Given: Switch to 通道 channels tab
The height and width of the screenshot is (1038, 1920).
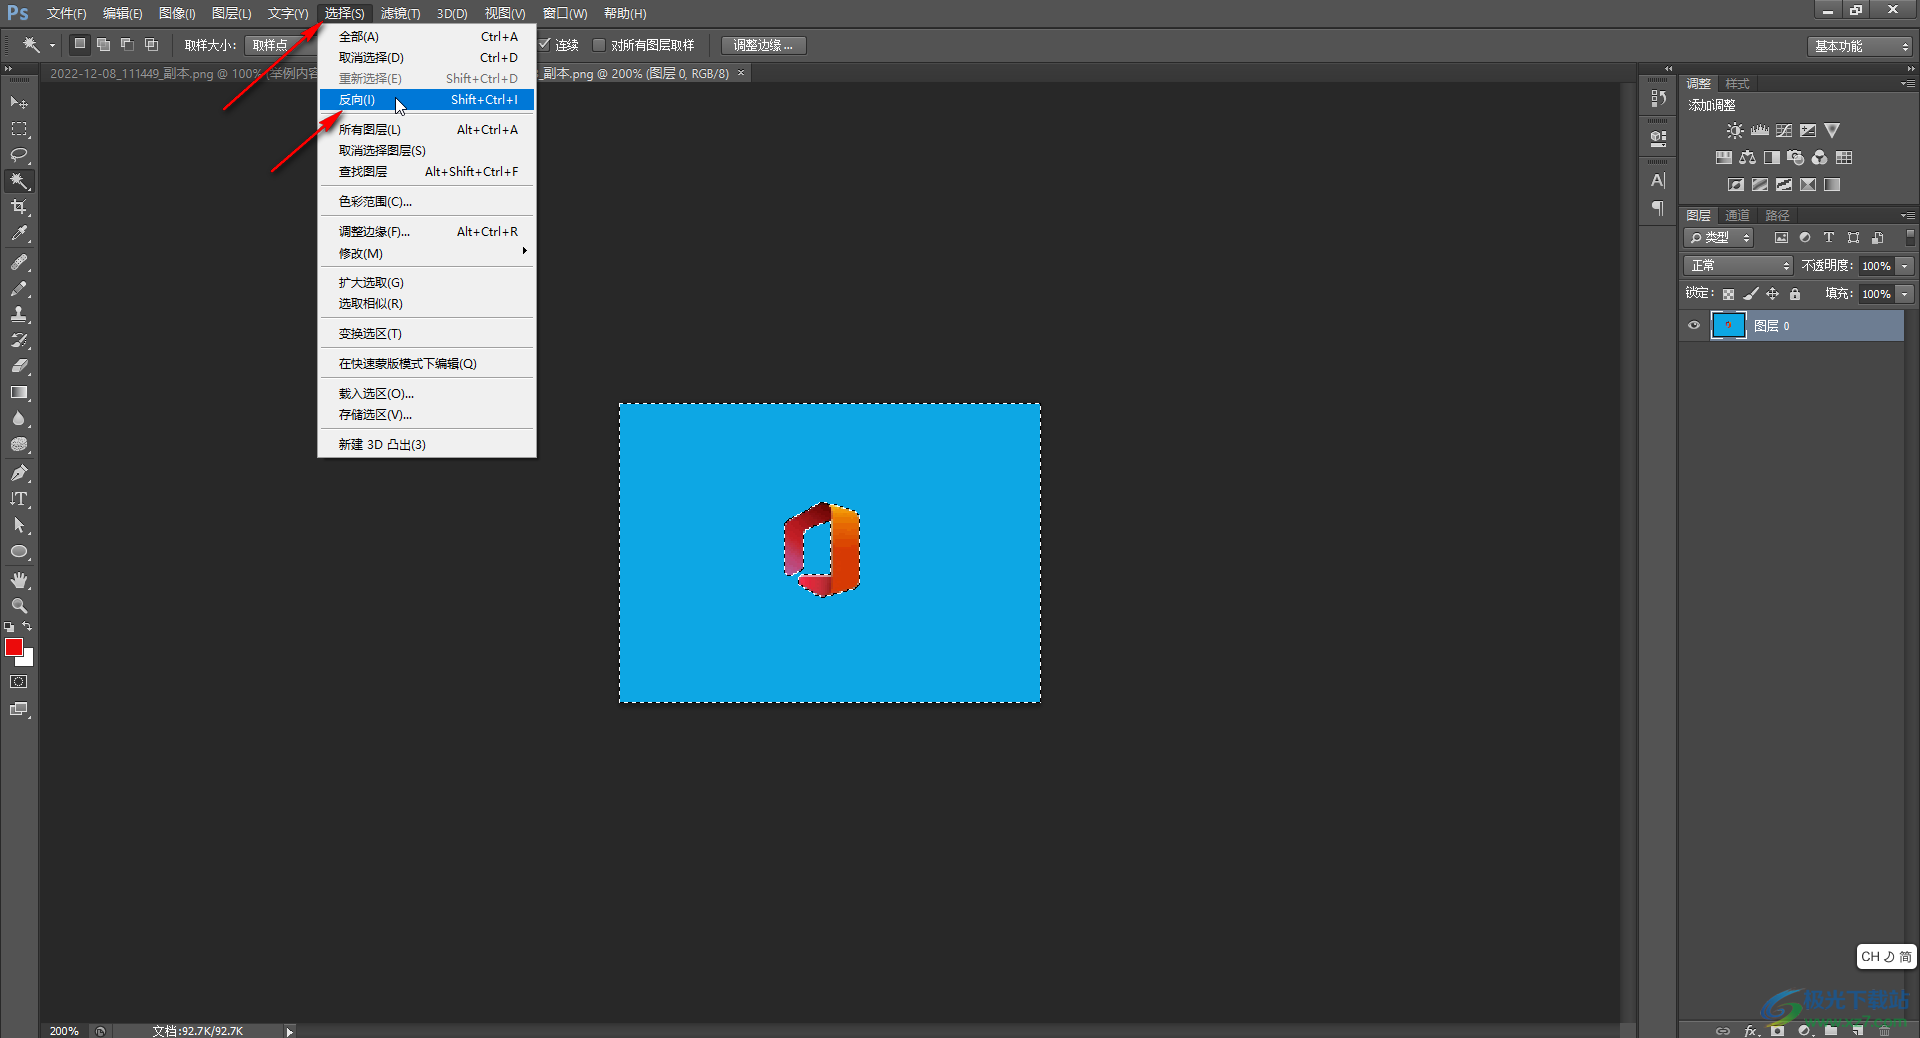Looking at the screenshot, I should pyautogui.click(x=1738, y=216).
